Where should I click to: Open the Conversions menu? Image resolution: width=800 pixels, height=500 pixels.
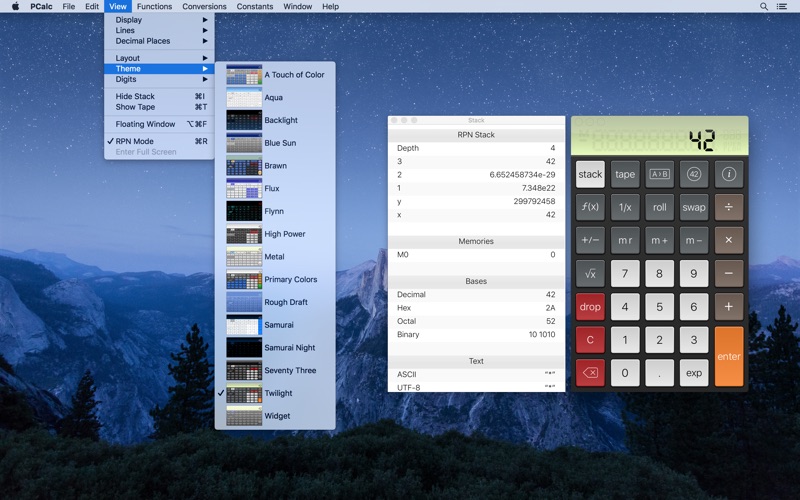pos(204,6)
